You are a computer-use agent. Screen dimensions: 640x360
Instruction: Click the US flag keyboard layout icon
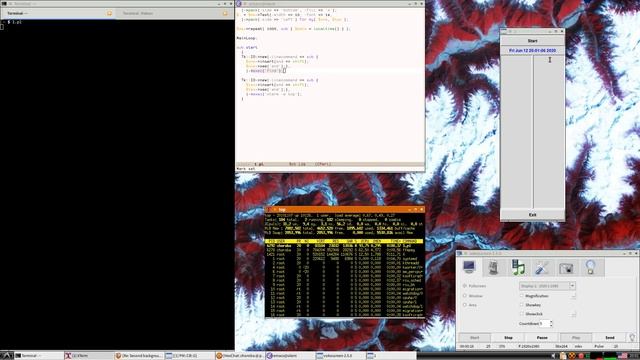pos(623,356)
